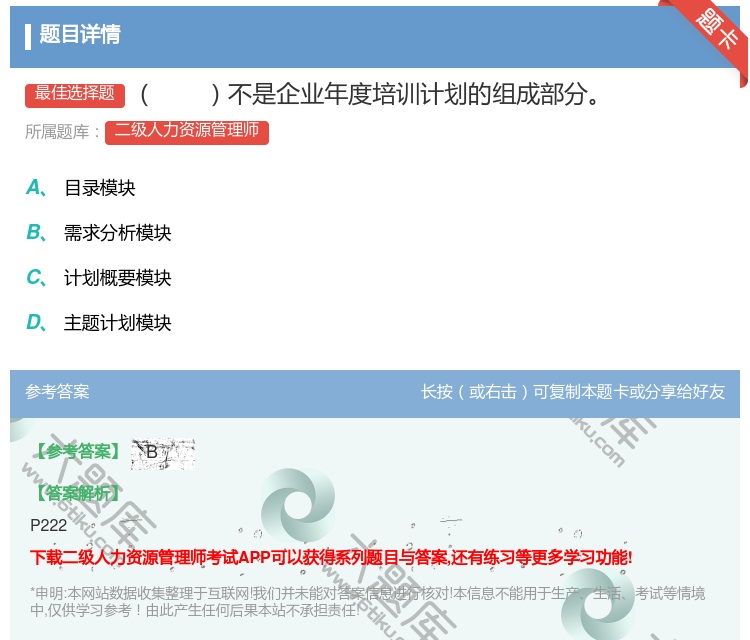Select option B 需求分析模块
This screenshot has width=750, height=640.
click(x=99, y=233)
